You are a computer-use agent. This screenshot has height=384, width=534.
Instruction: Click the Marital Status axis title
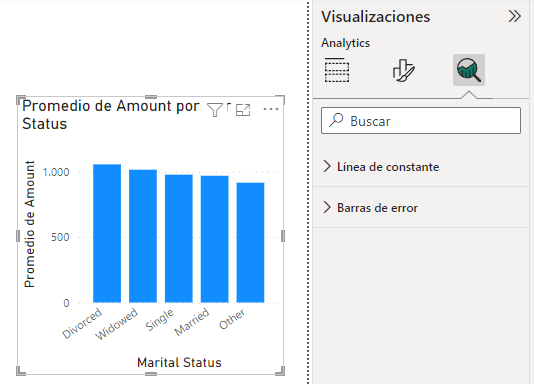179,363
